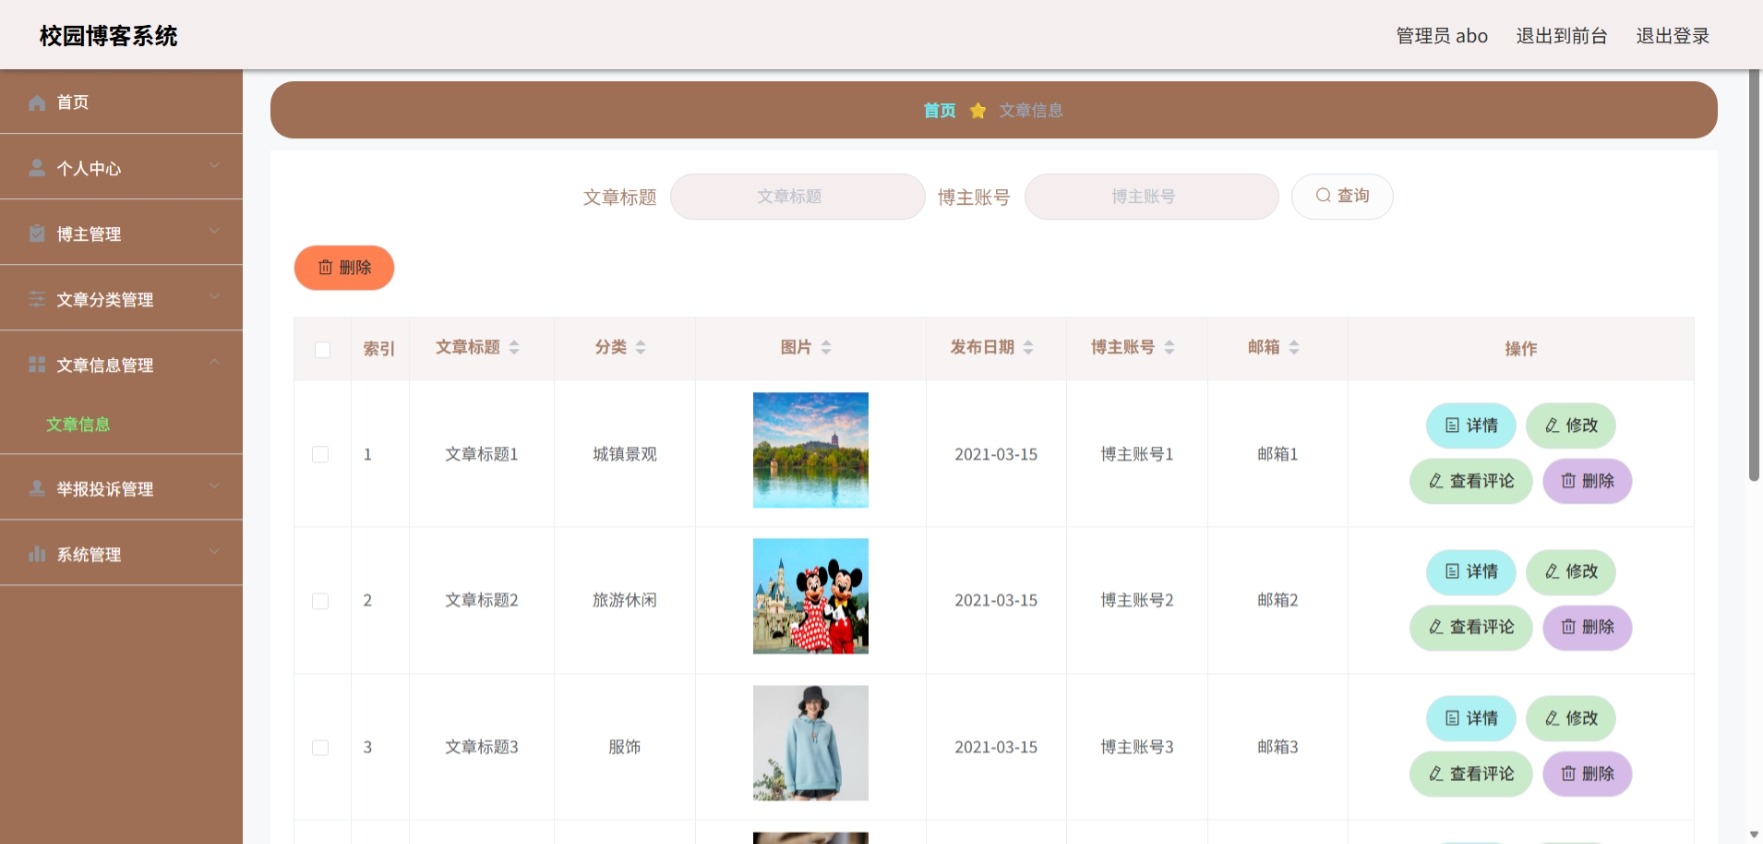Click the home icon beside 首页 in sidebar
1763x844 pixels.
[37, 103]
